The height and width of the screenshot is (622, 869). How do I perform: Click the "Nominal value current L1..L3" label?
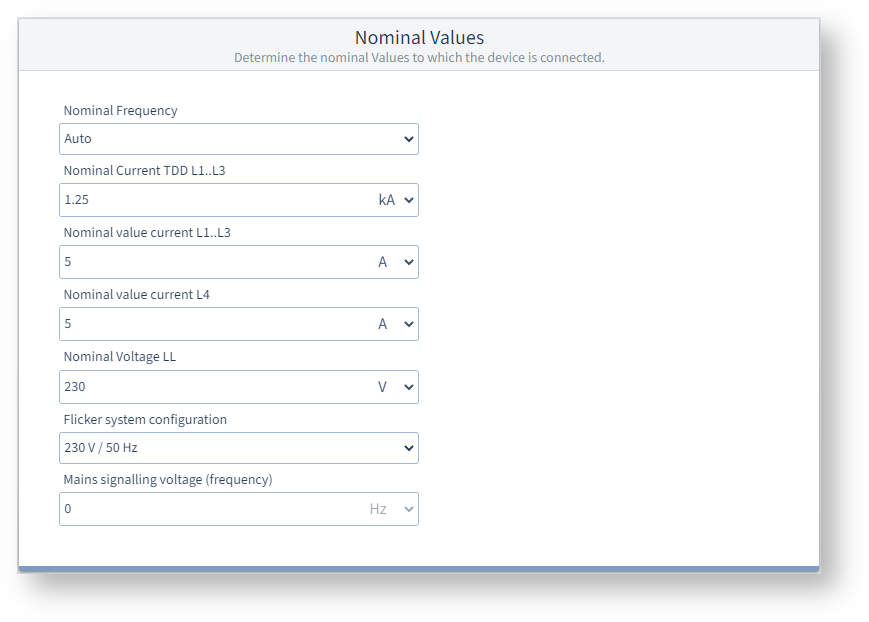[x=147, y=233]
